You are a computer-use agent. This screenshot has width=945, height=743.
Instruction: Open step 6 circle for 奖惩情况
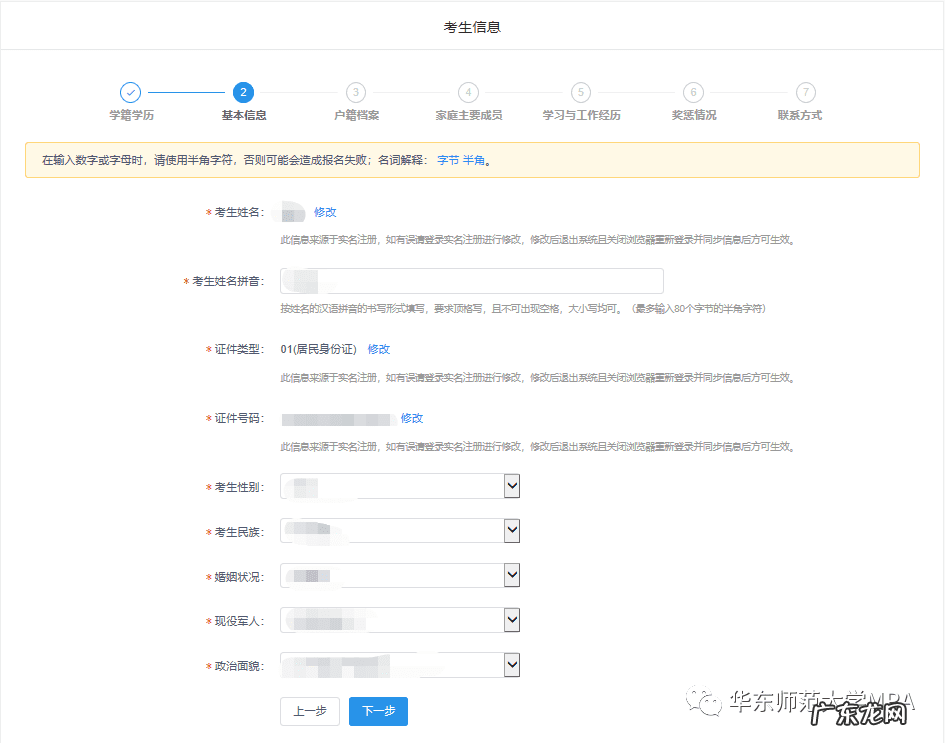point(693,92)
